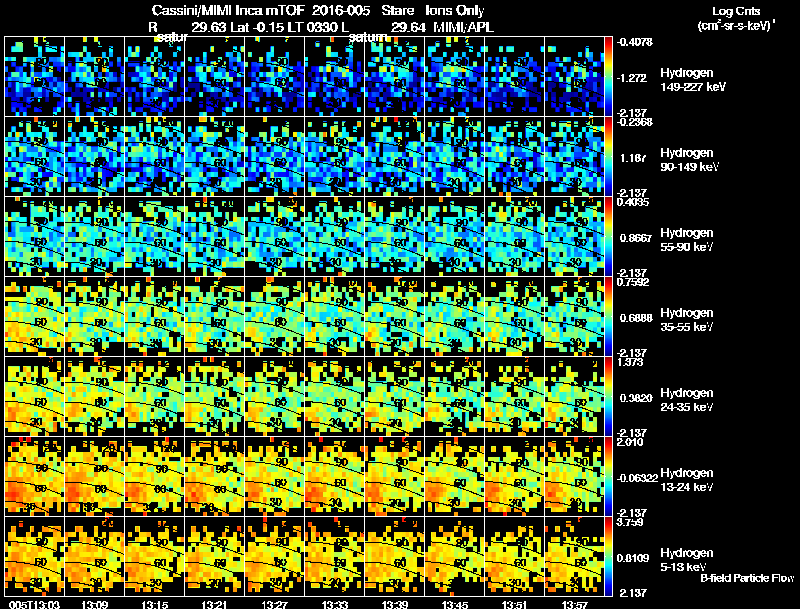Select the Hydrogen 55-90 keV panel at 13:57
This screenshot has width=800, height=609.
(x=574, y=237)
